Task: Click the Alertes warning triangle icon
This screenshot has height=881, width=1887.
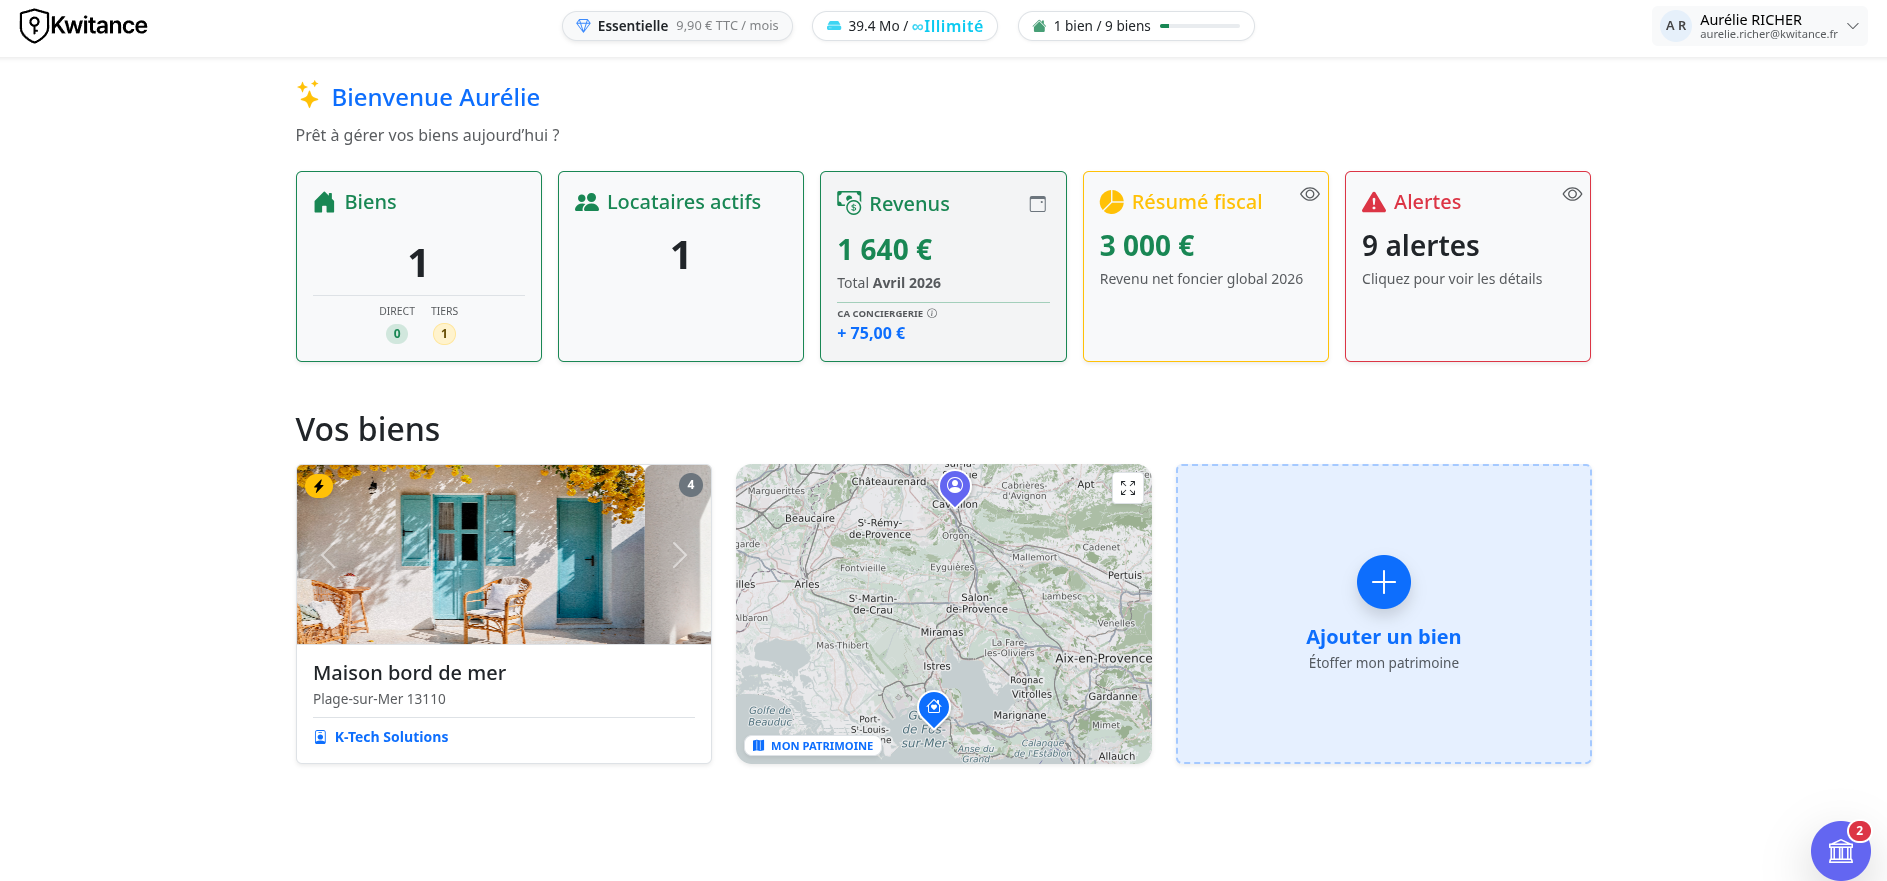Action: [x=1374, y=202]
